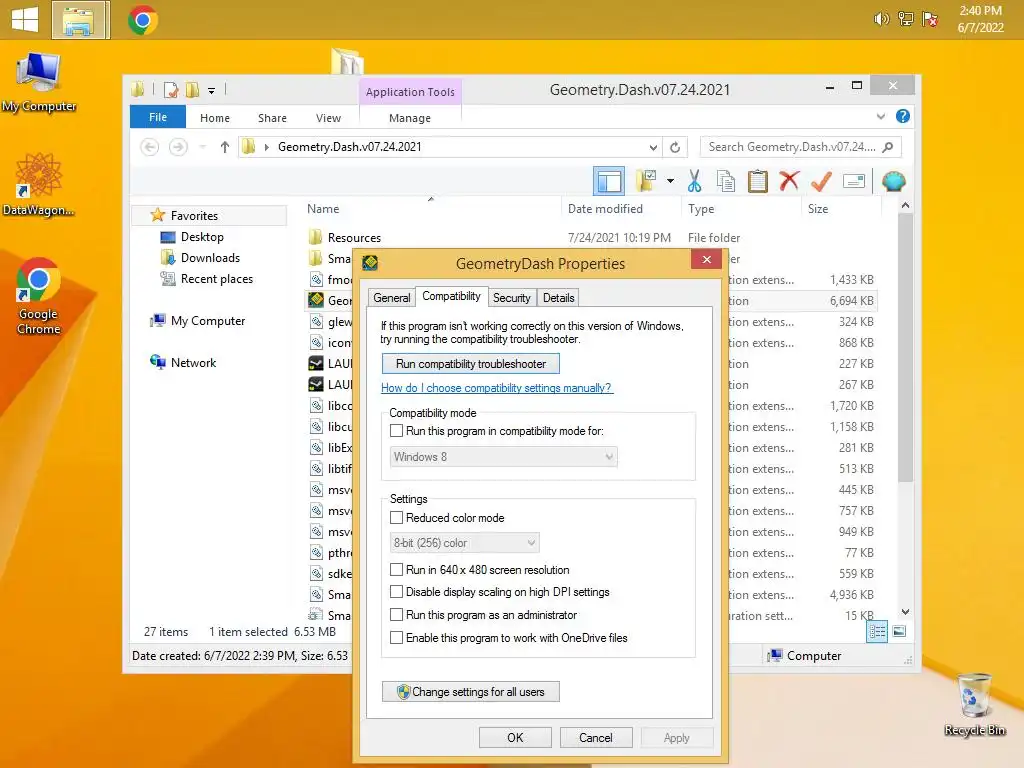Open Chrome from the taskbar
Viewport: 1024px width, 768px height.
point(143,20)
